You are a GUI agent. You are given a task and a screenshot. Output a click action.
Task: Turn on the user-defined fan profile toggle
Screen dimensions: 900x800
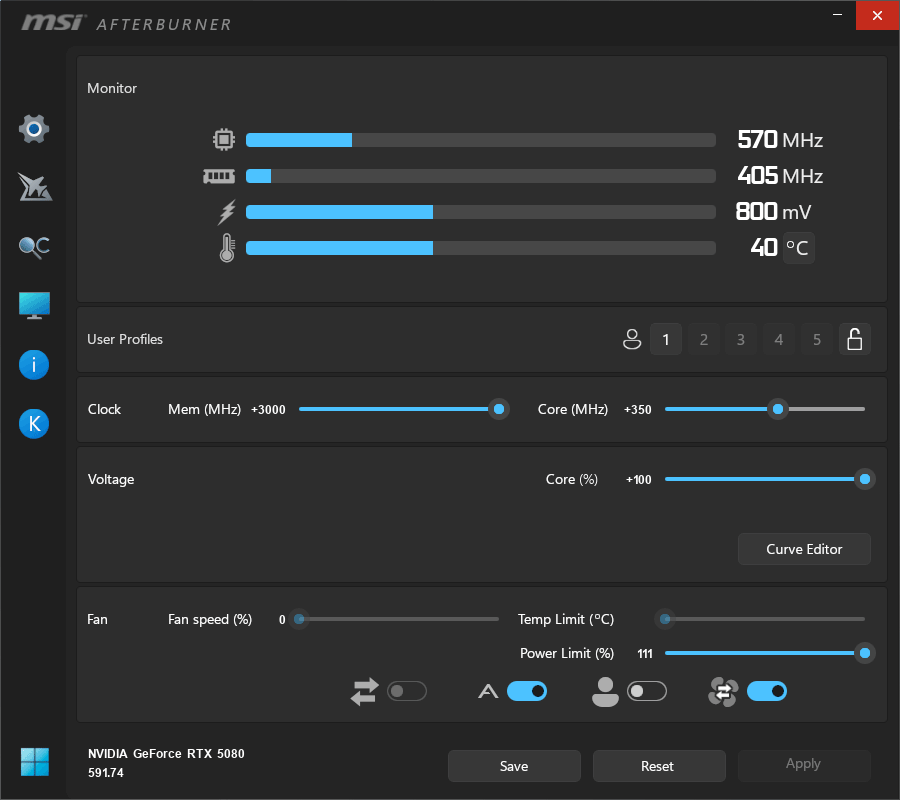(x=646, y=691)
